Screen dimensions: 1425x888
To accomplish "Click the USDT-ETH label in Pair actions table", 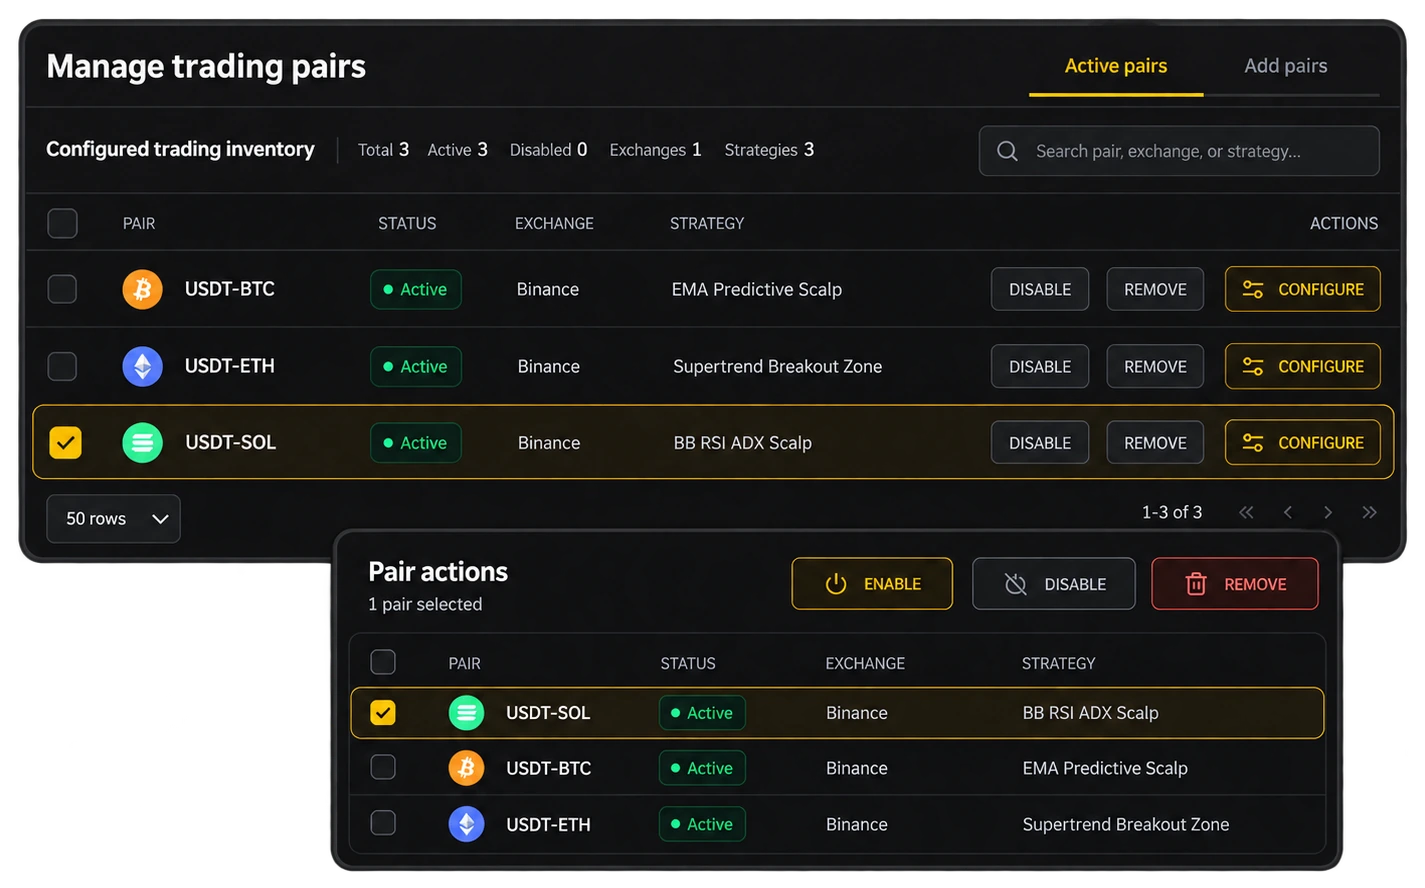I will point(548,824).
